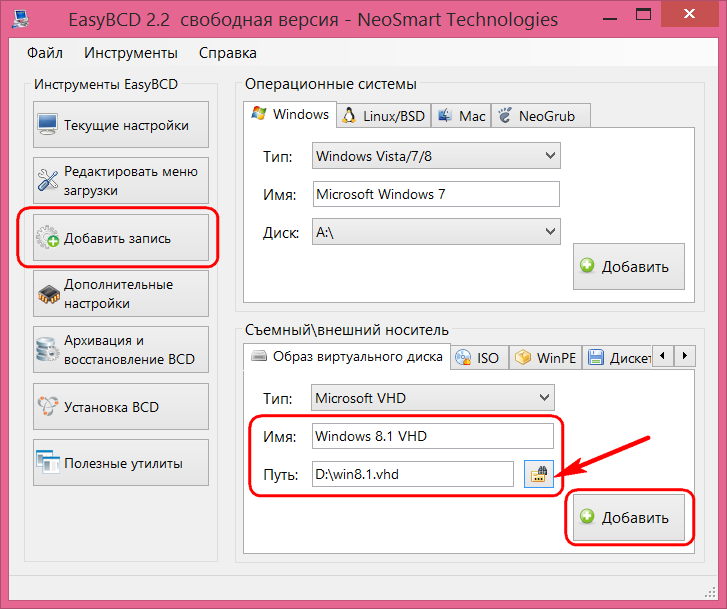Switch to the Mac tab
The width and height of the screenshot is (727, 609).
point(461,115)
